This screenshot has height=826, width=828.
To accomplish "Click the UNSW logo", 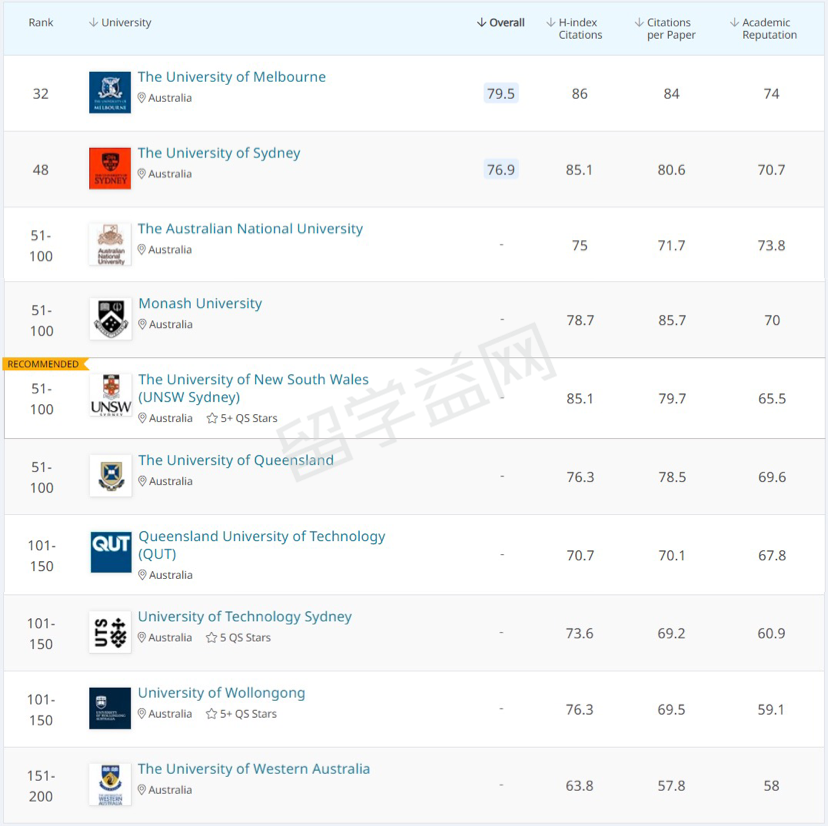I will click(111, 396).
